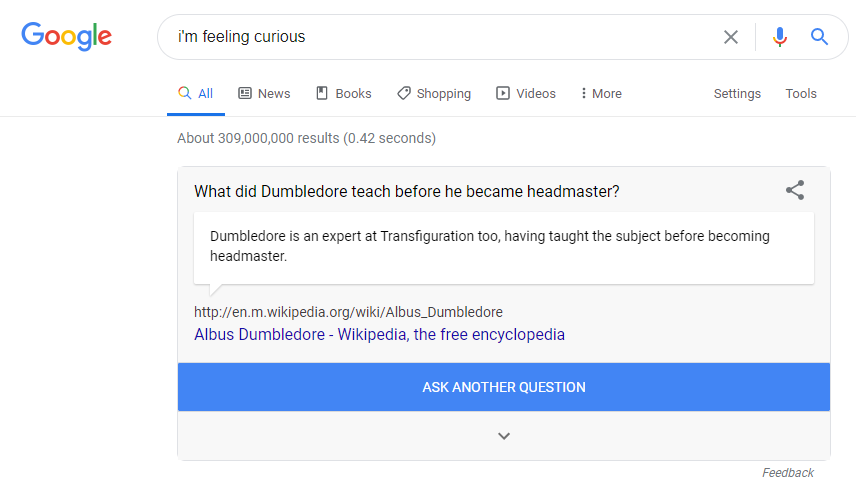Click the results count text

306,138
